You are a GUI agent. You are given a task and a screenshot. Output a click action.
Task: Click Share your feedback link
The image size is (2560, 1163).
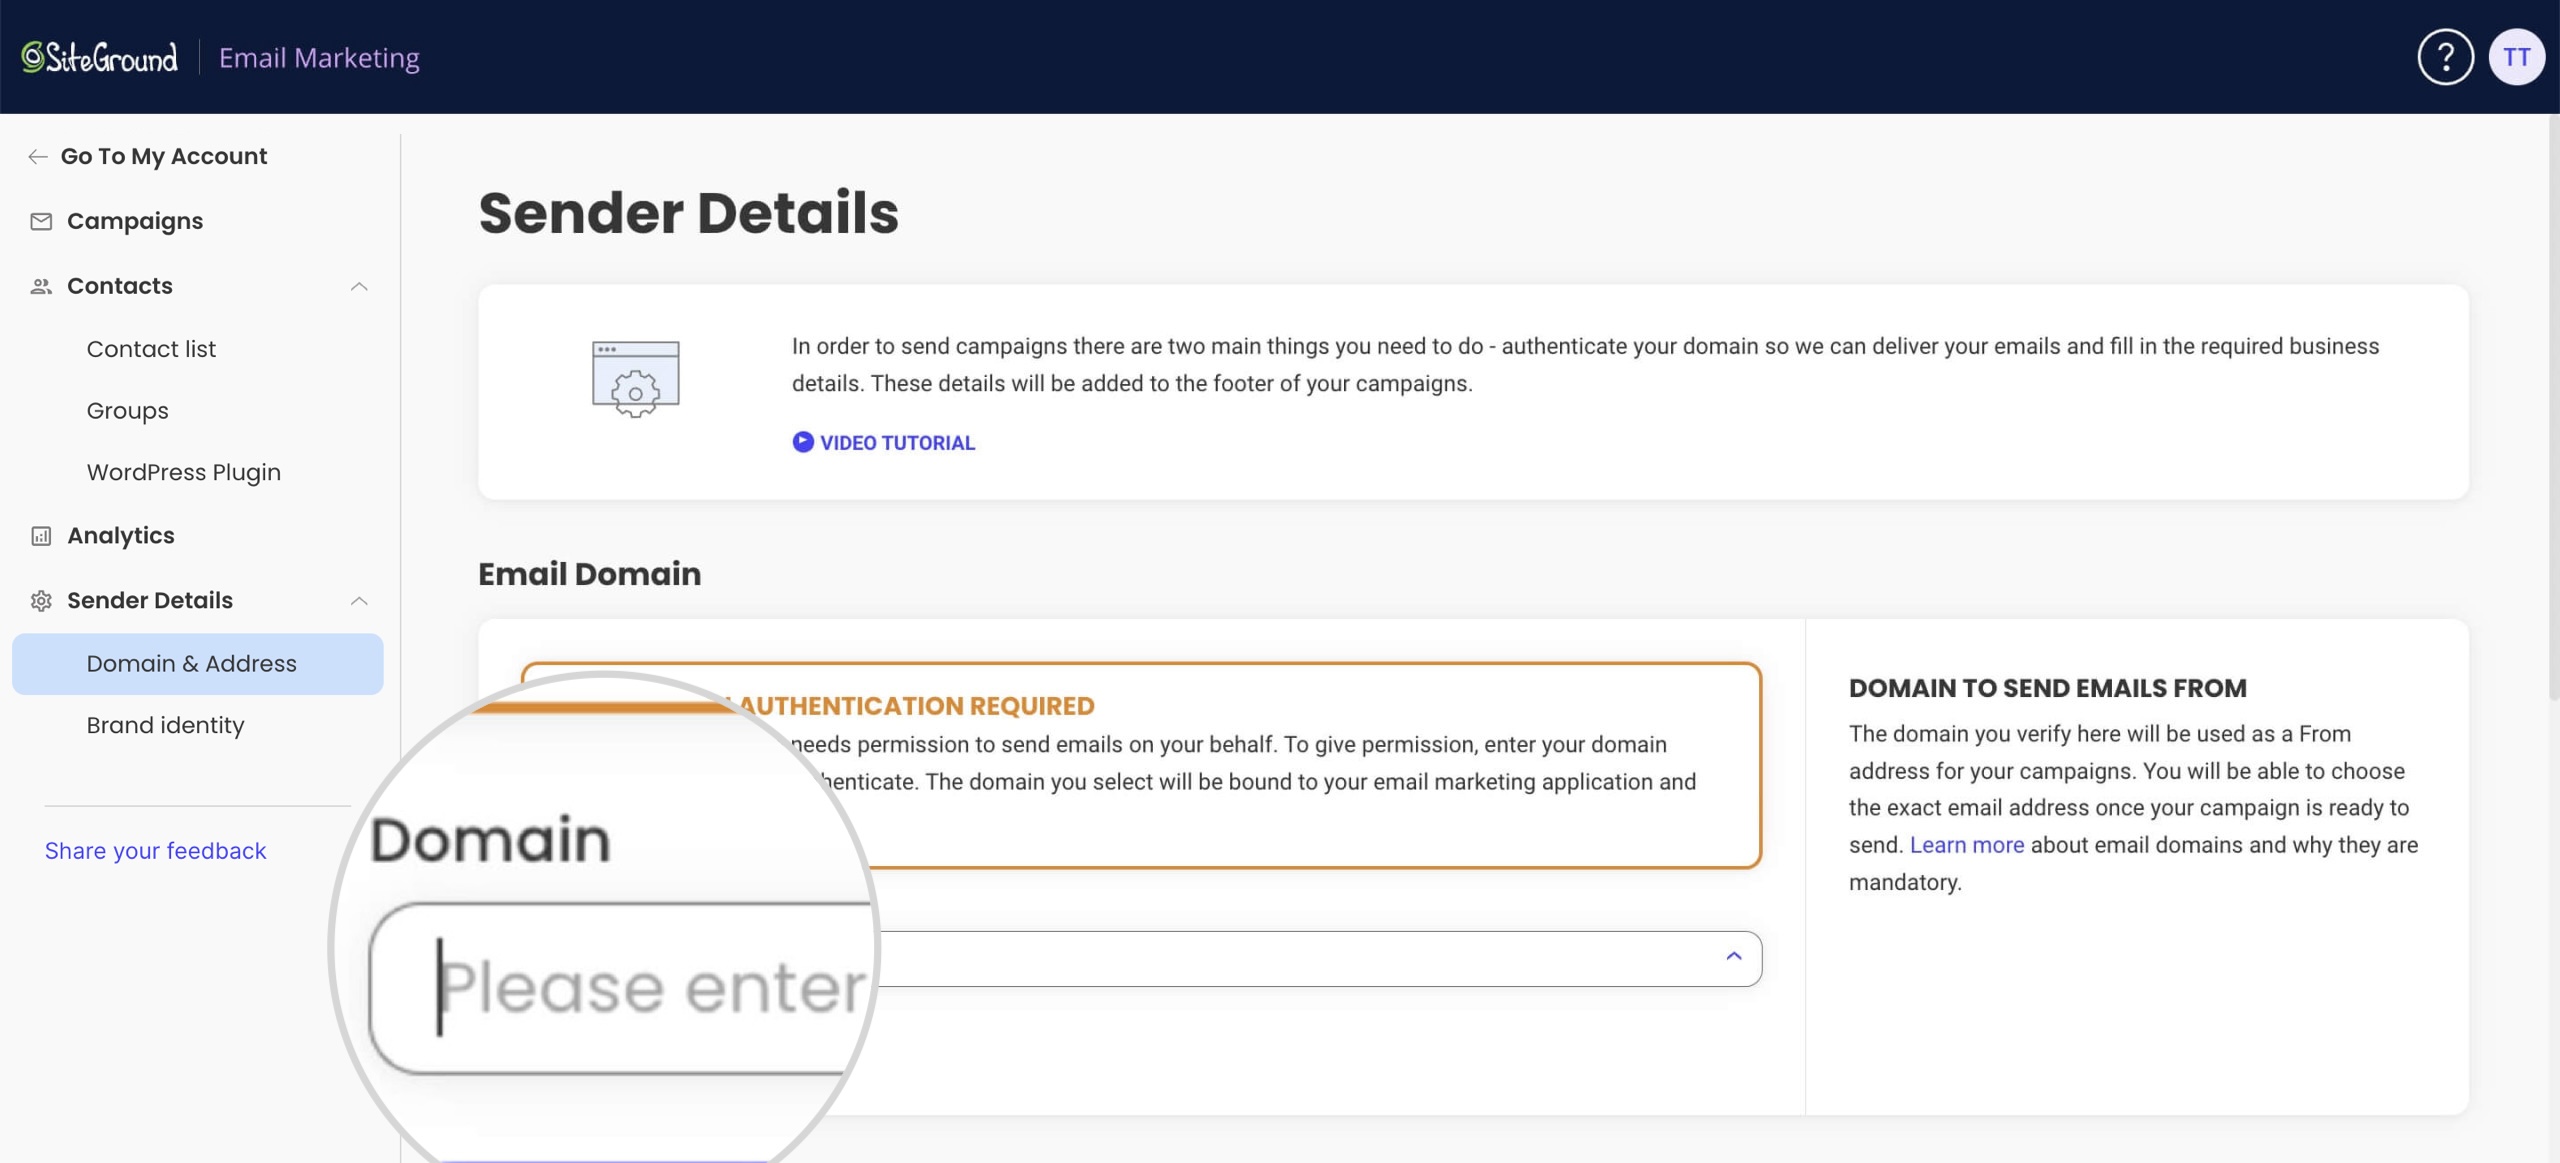click(x=156, y=851)
